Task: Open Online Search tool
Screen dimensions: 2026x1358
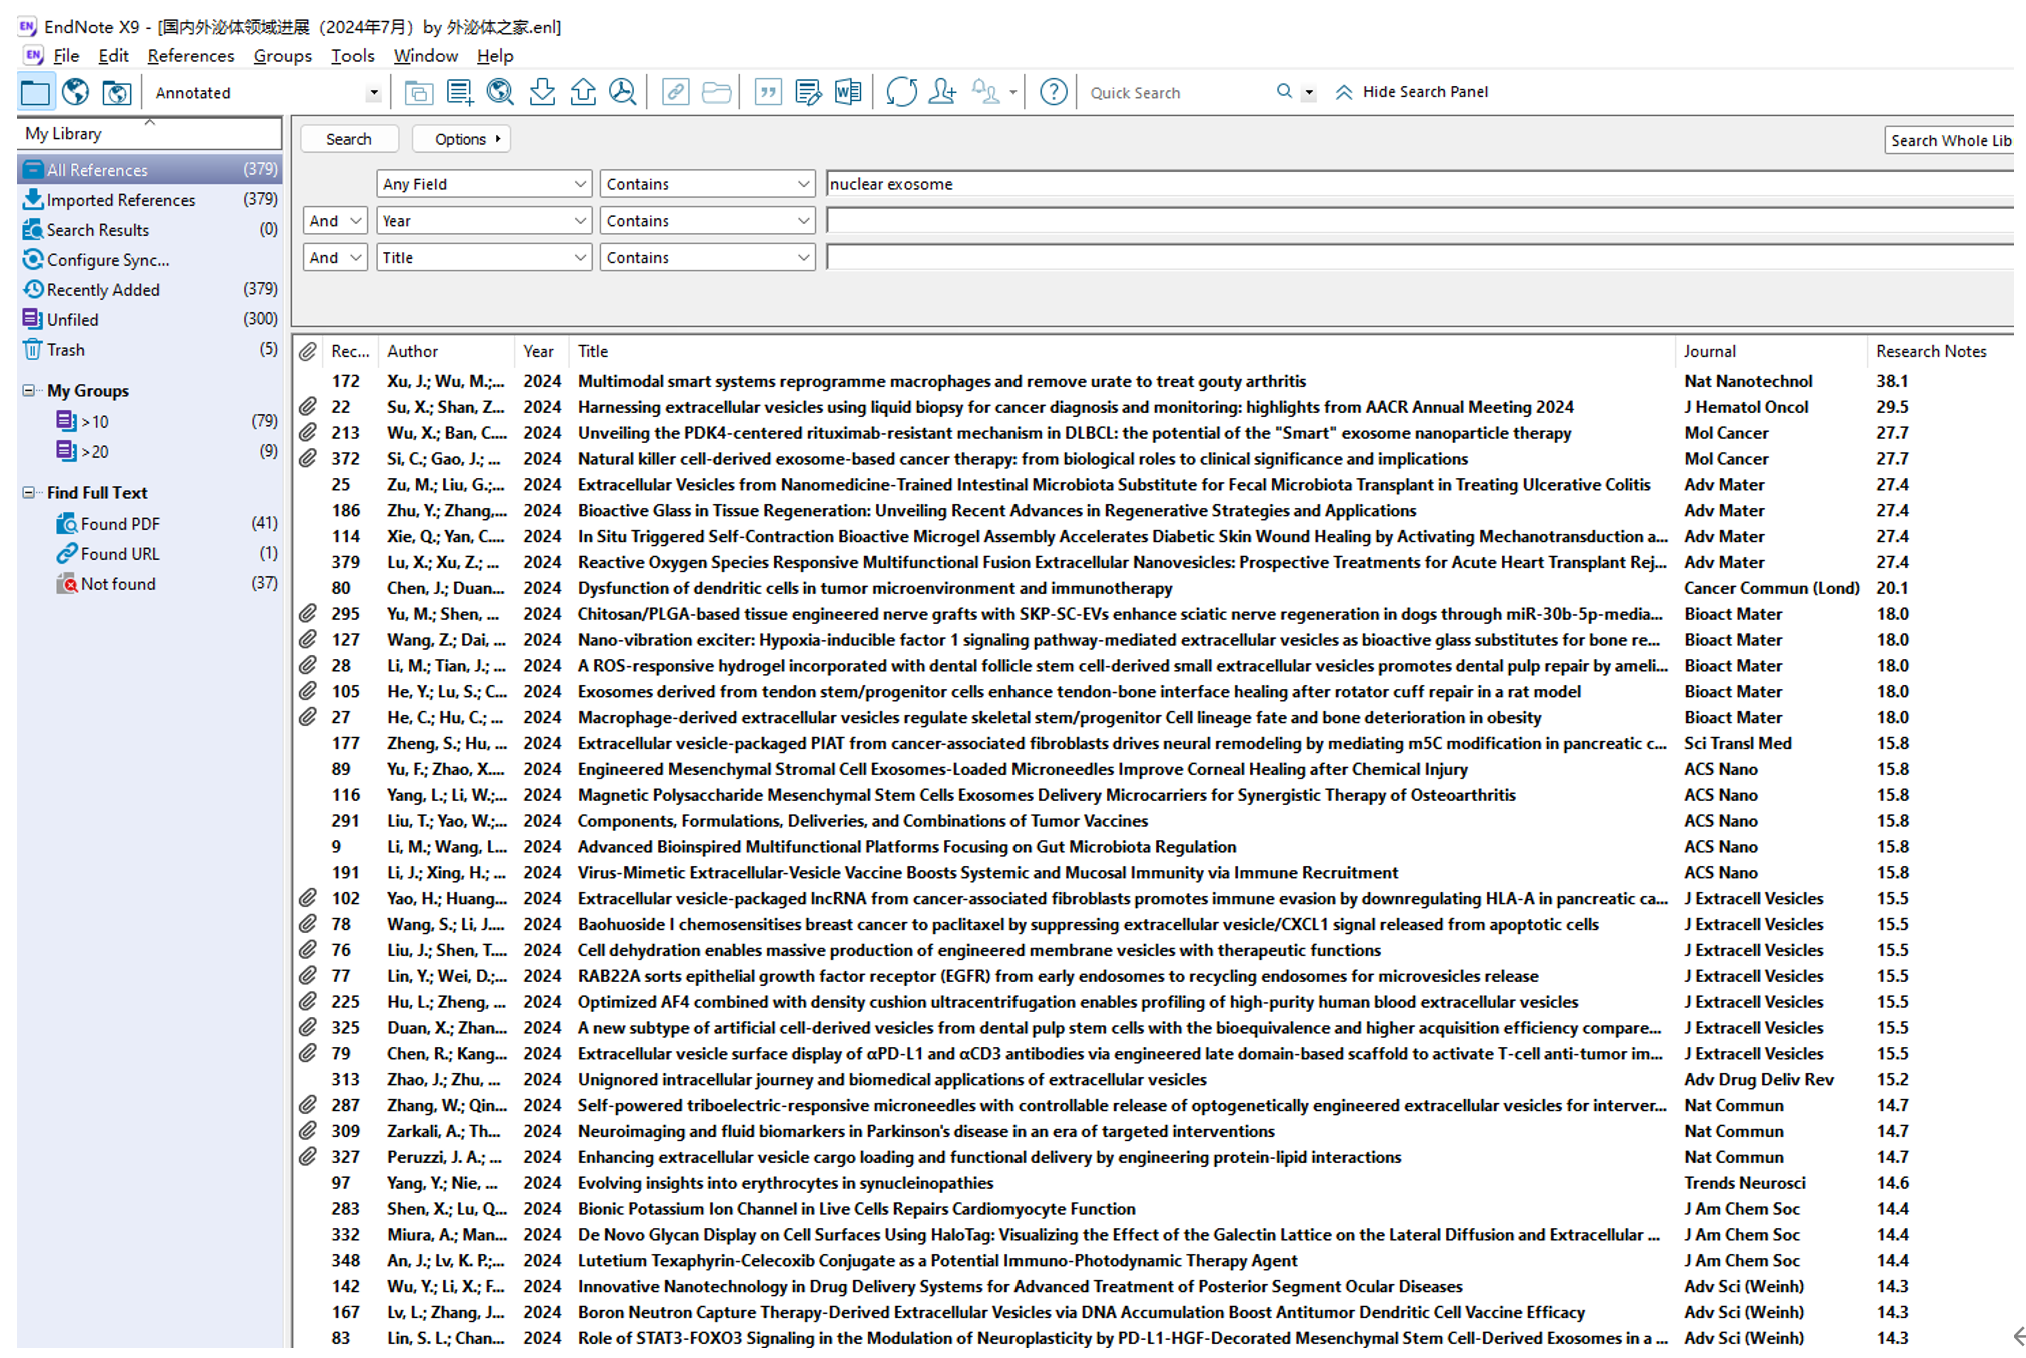Action: pyautogui.click(x=500, y=92)
